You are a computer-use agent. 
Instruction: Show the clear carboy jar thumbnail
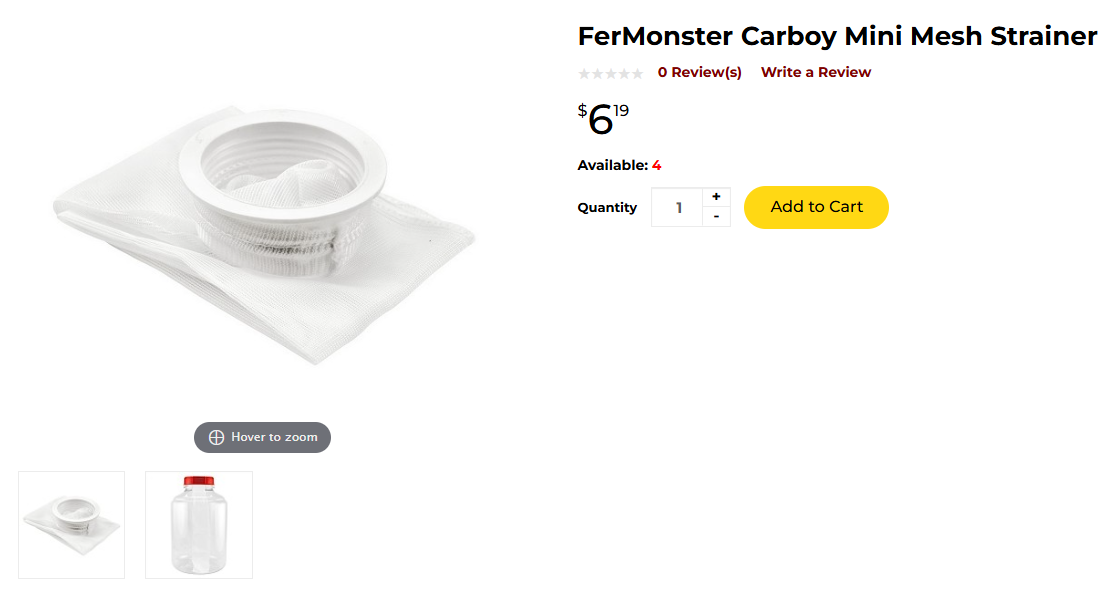point(199,525)
